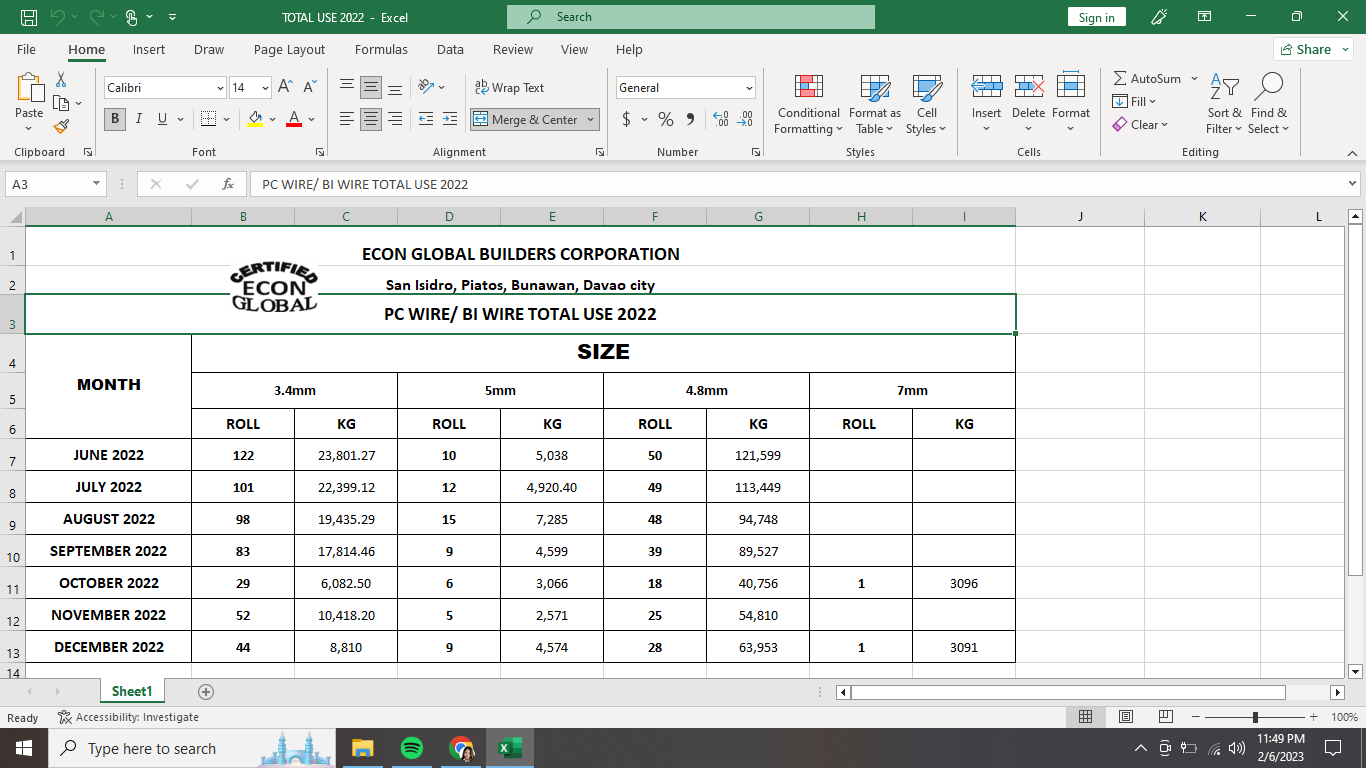Toggle Merge & Center for the cell
Image resolution: width=1366 pixels, height=768 pixels.
pyautogui.click(x=527, y=119)
